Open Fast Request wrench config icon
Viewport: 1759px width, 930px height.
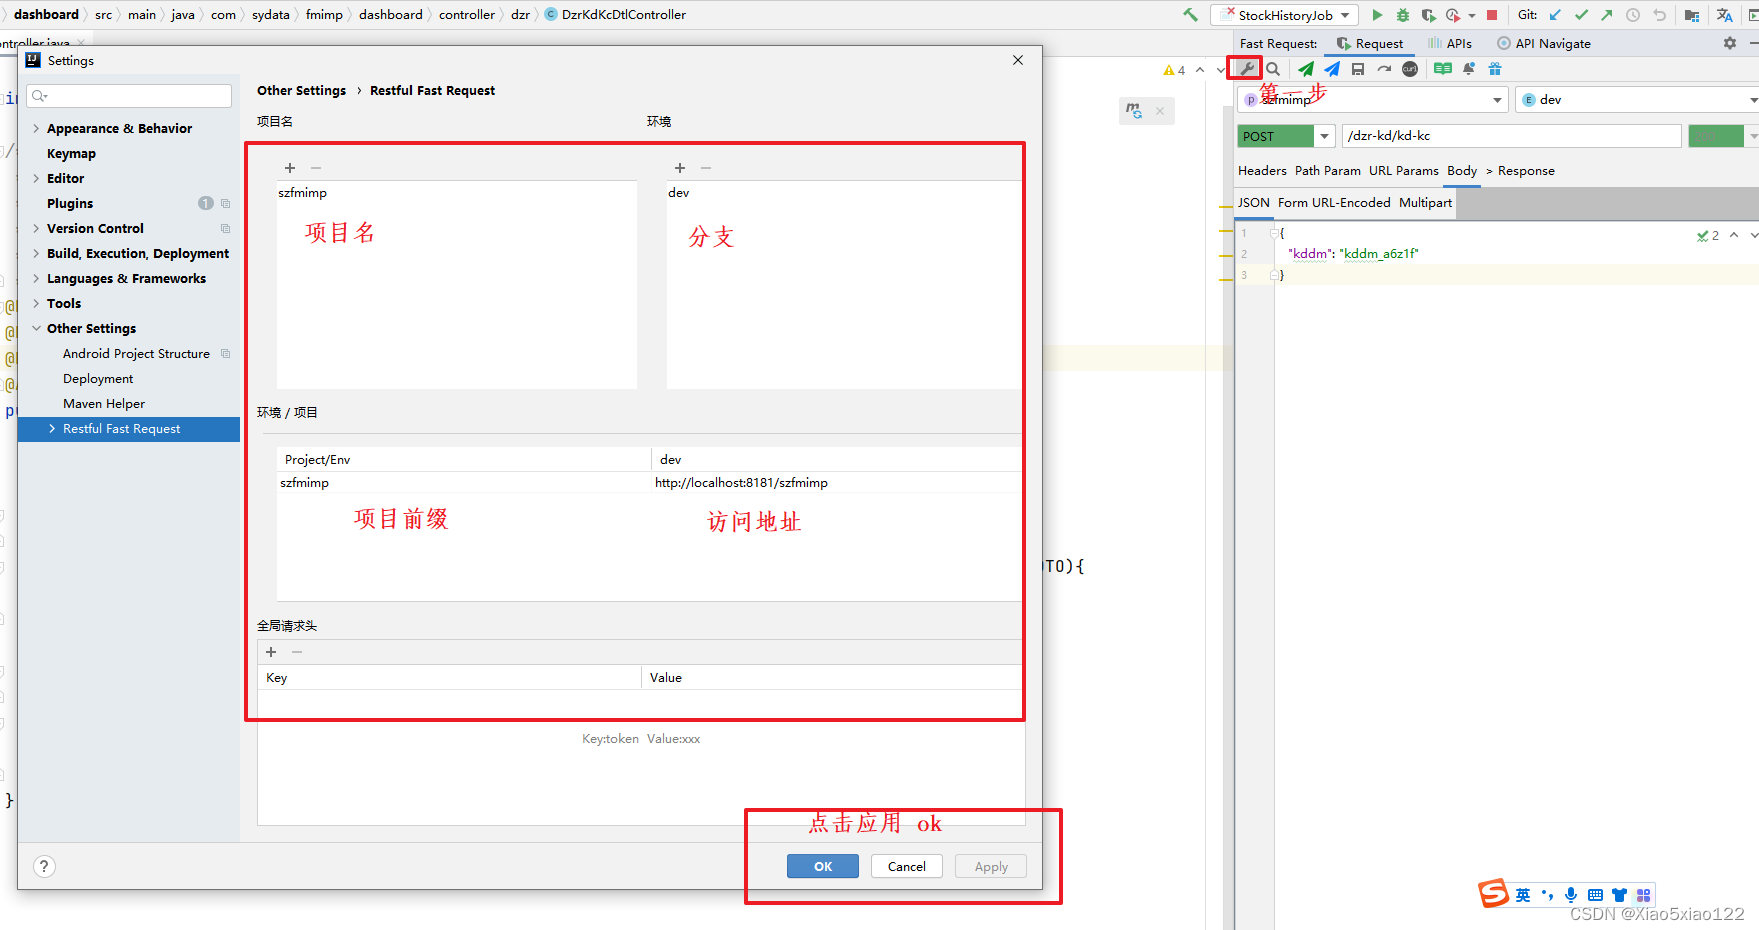click(x=1246, y=69)
